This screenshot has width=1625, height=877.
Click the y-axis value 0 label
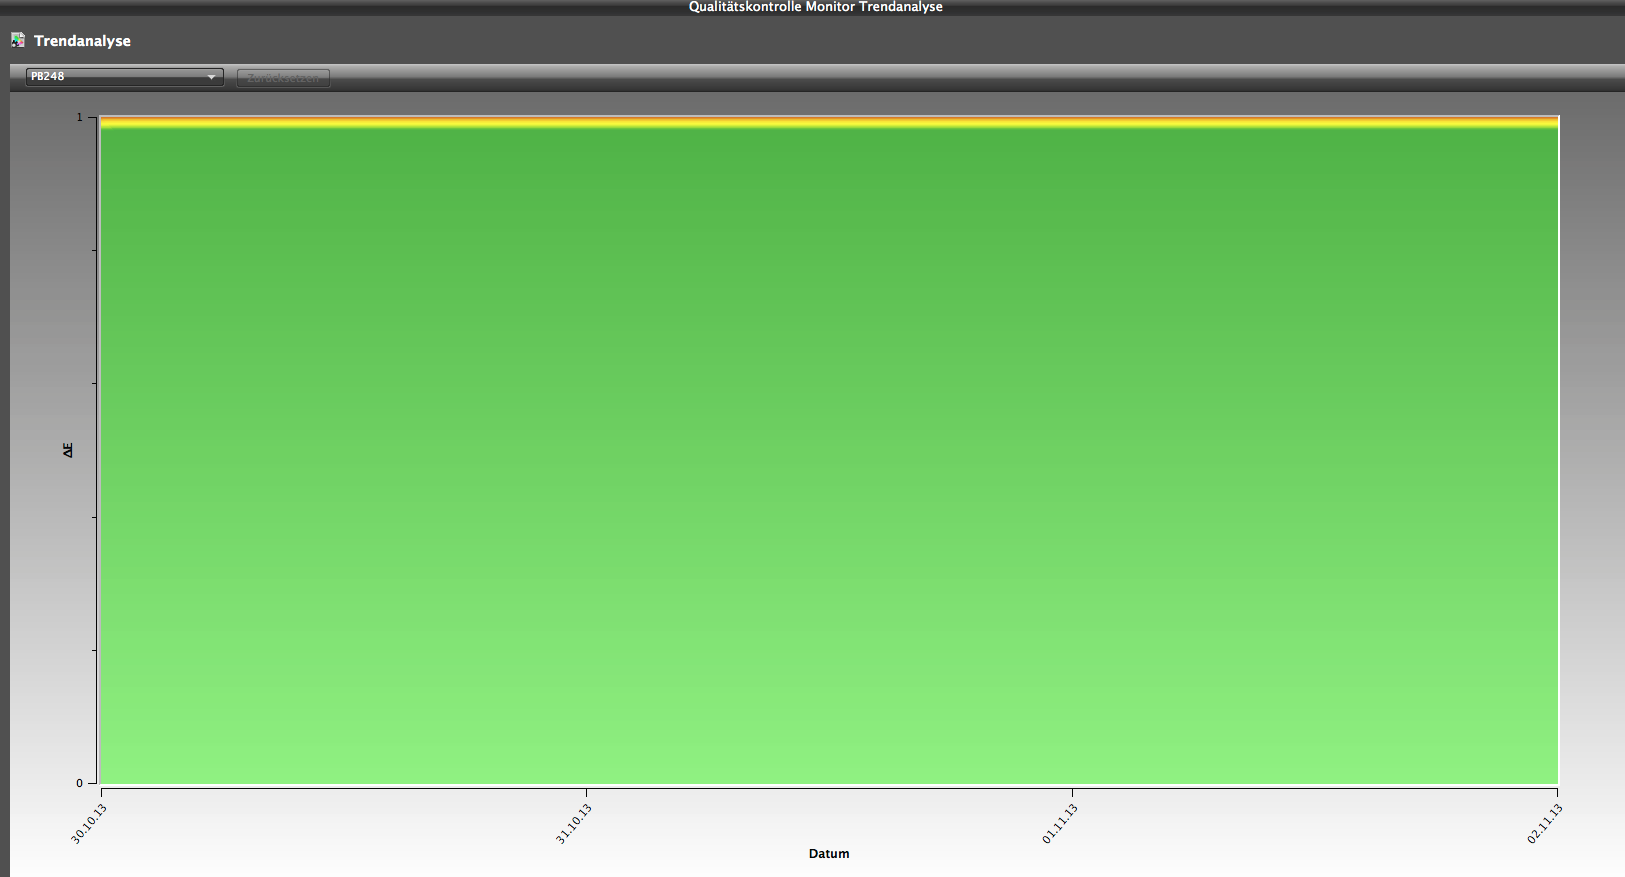(x=80, y=783)
